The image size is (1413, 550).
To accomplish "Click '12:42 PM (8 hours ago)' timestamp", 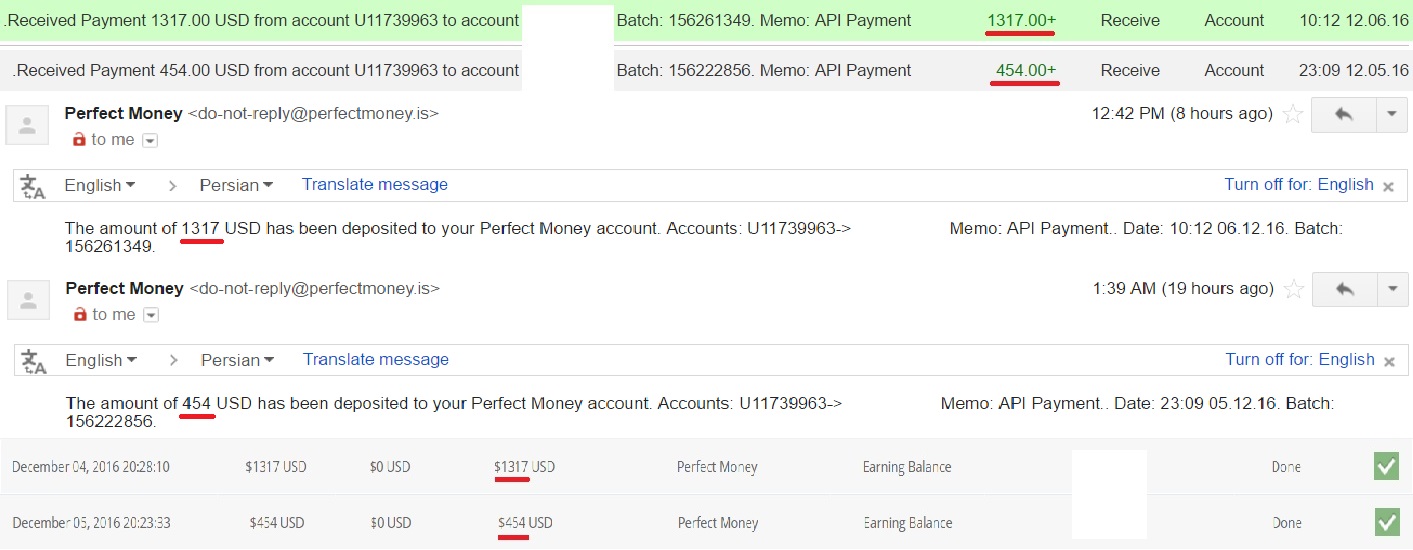I will (x=1182, y=114).
